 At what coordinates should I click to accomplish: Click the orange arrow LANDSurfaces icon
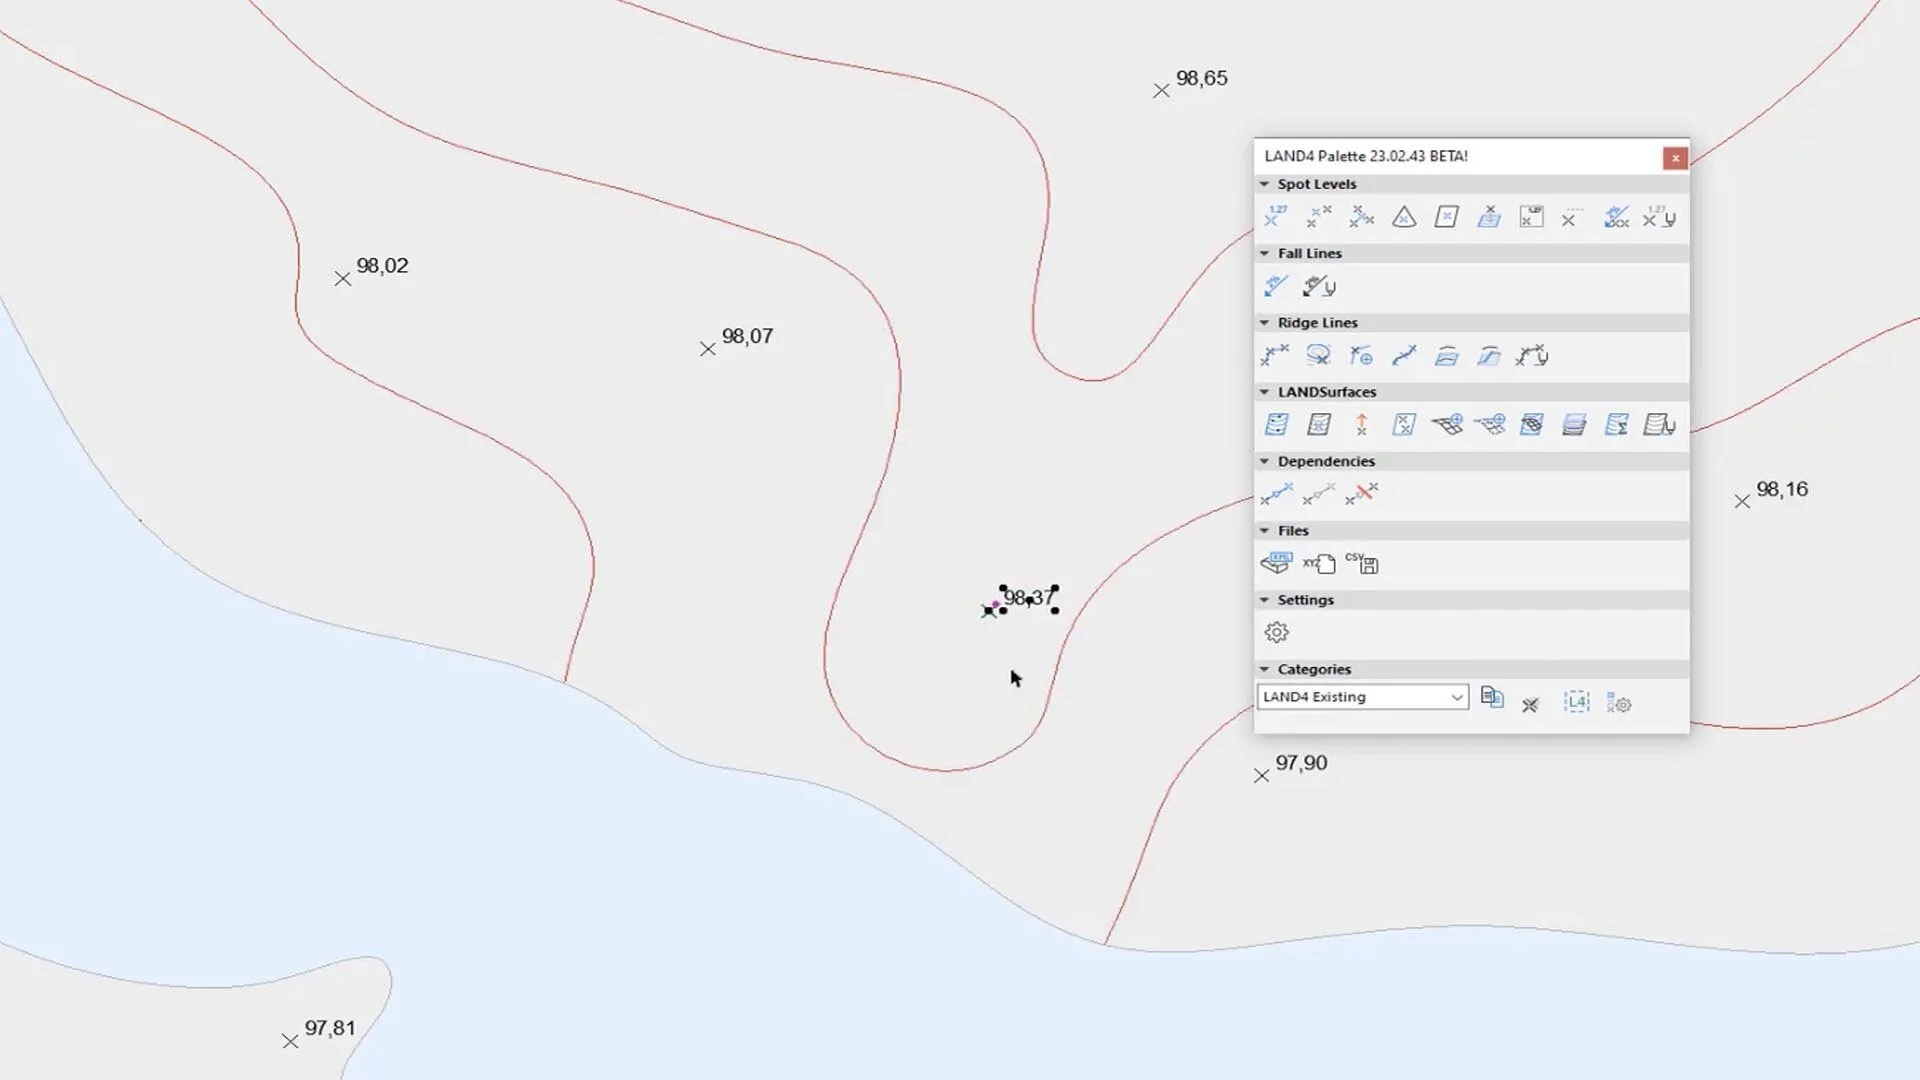click(x=1361, y=425)
